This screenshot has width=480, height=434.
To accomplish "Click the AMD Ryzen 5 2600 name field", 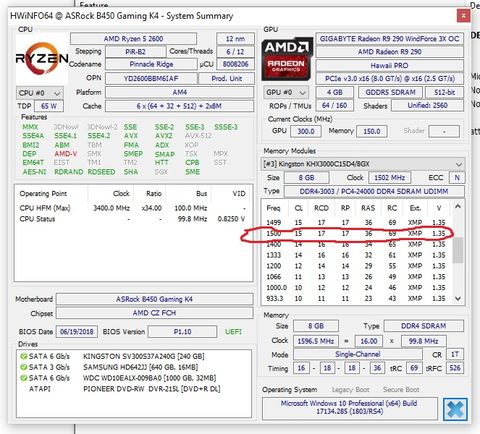I will click(x=133, y=39).
